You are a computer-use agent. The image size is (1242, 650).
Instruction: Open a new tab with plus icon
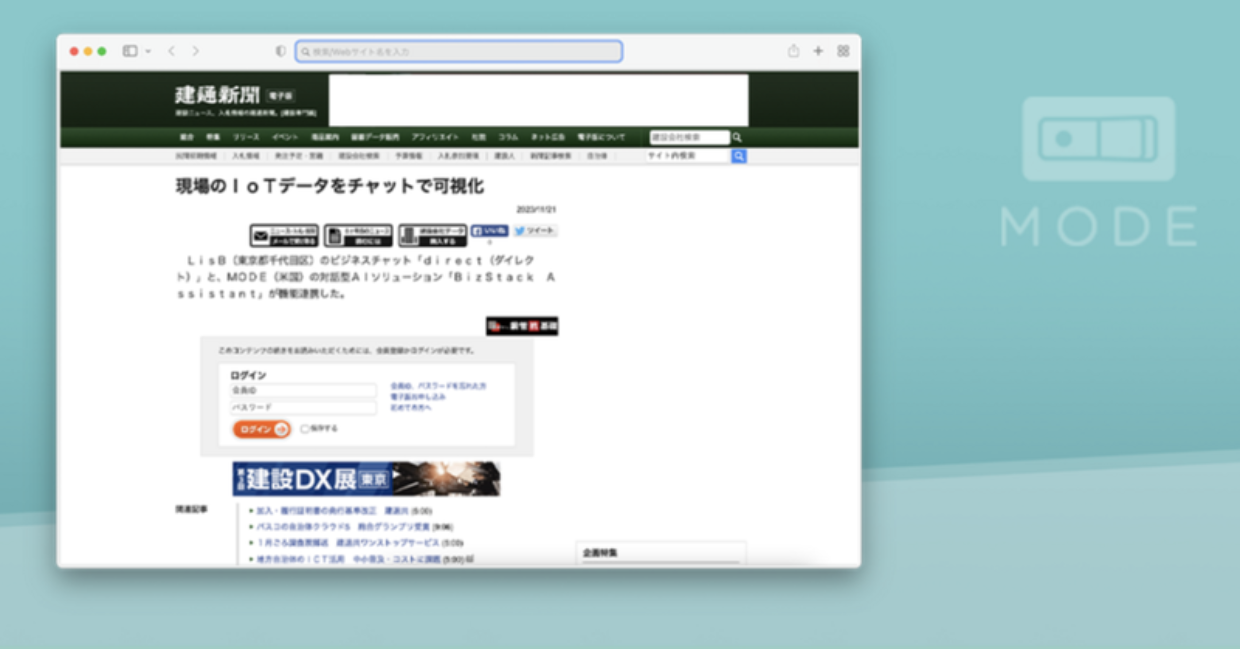click(818, 51)
